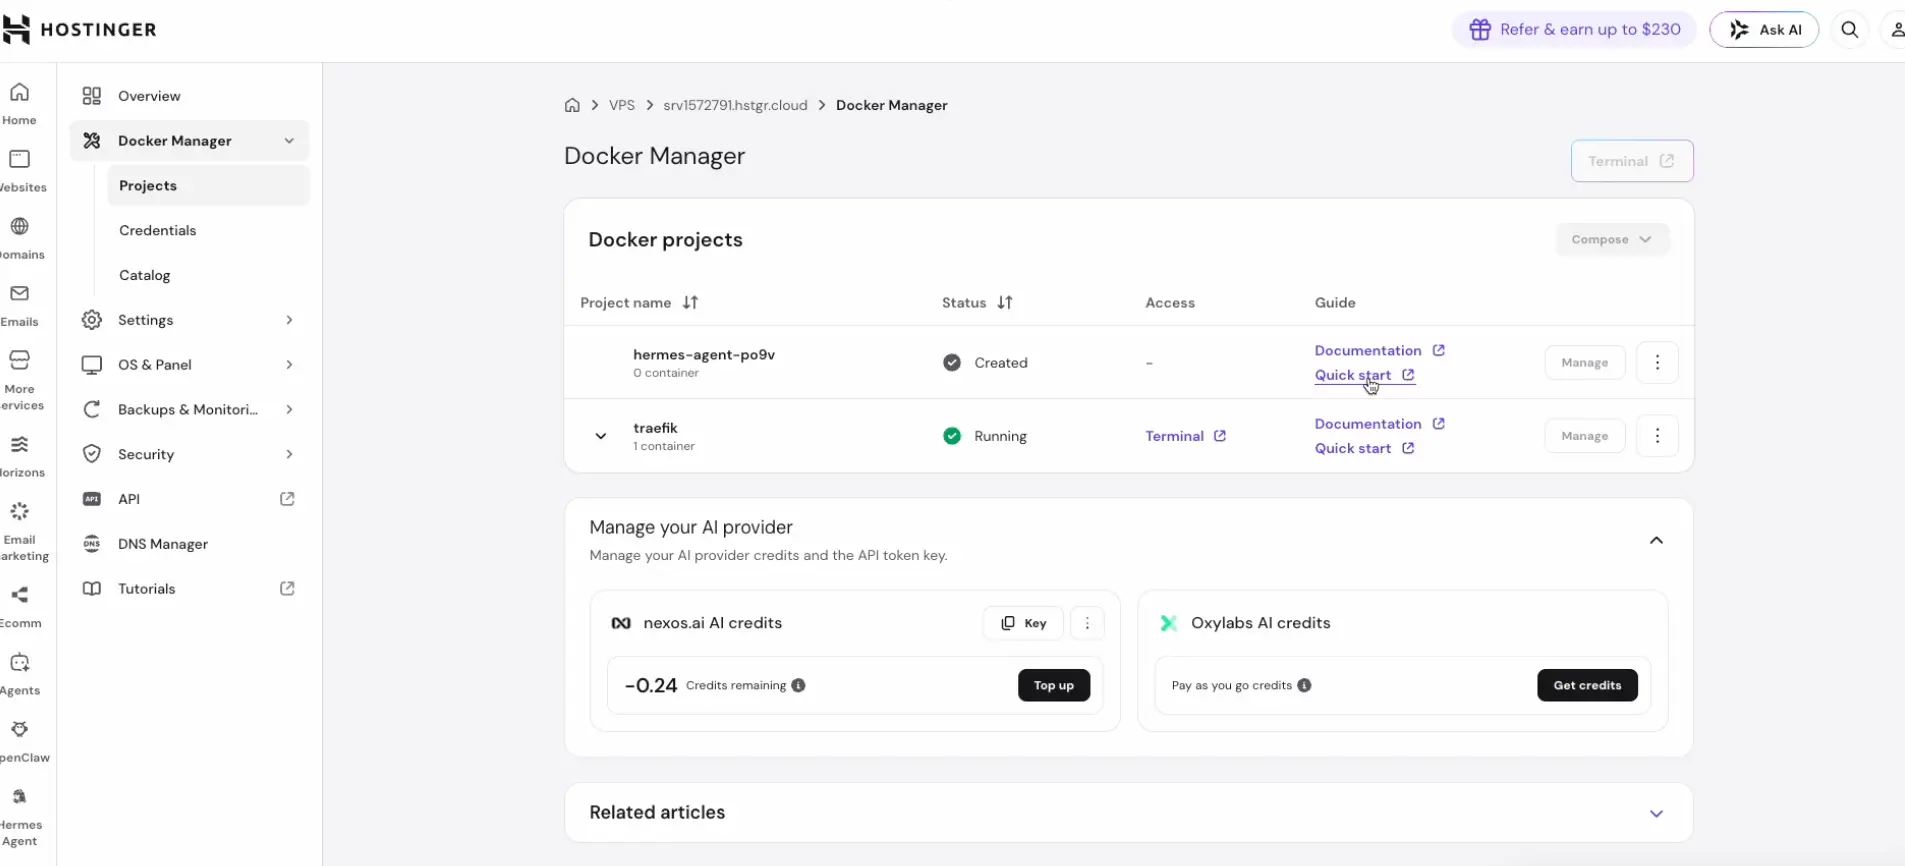Expand the traefik project row
This screenshot has height=866, width=1905.
[600, 436]
